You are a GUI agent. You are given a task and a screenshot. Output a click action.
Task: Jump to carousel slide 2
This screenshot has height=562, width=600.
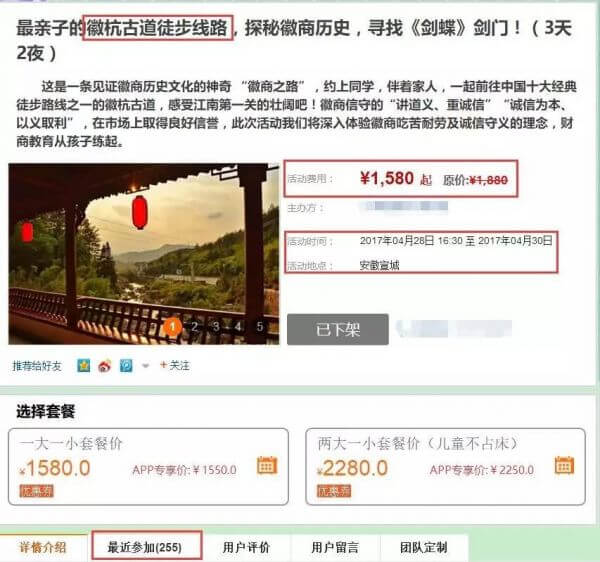coord(194,327)
